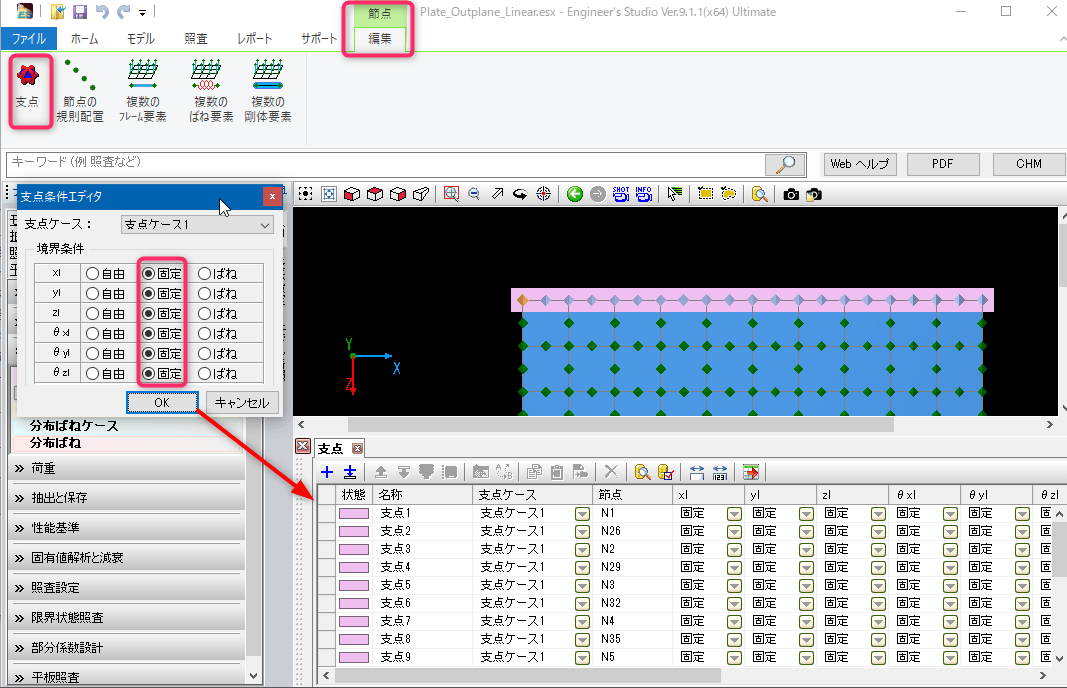The image size is (1067, 688).
Task: Switch to the 照査 ribbon tab
Action: tap(196, 38)
